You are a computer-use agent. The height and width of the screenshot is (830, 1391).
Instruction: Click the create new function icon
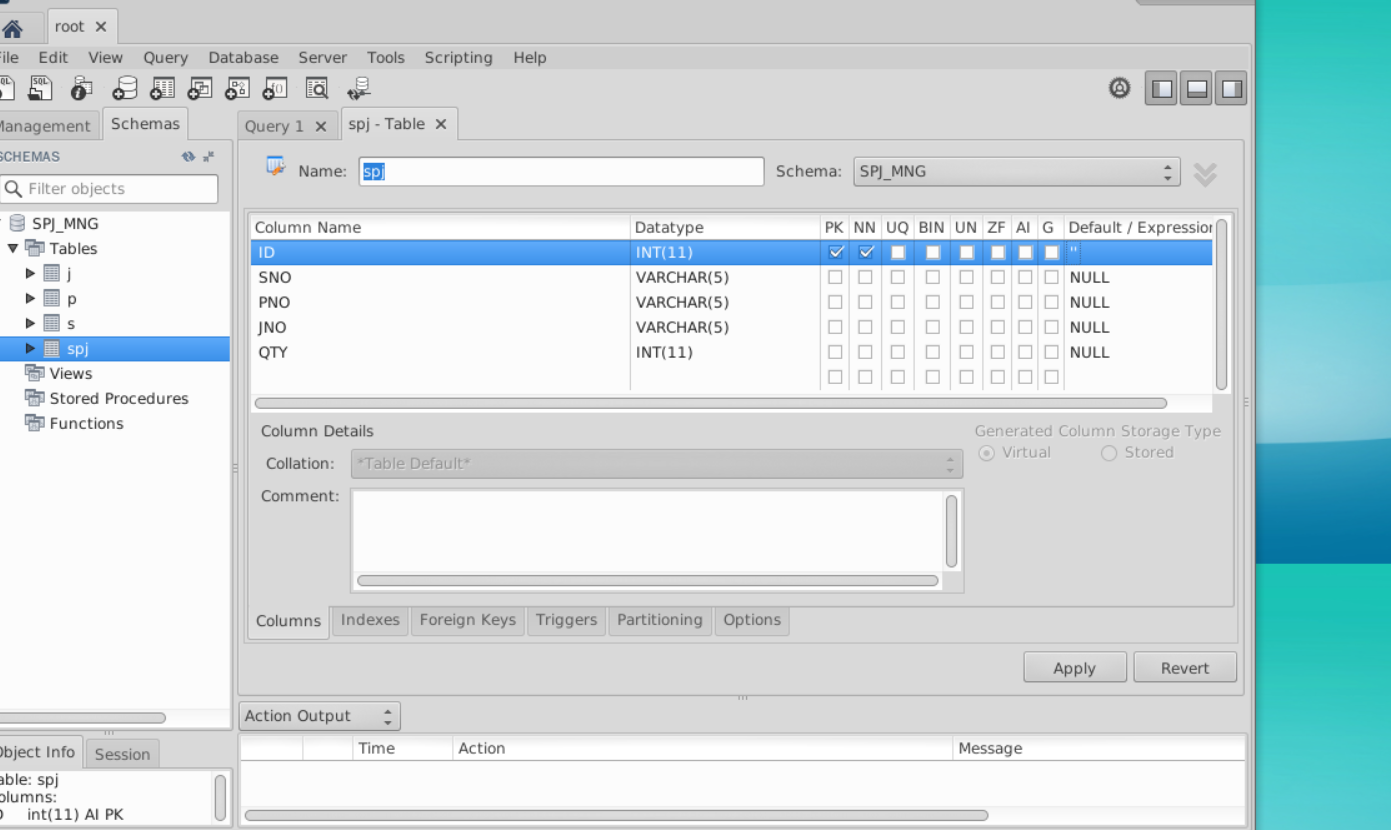275,89
